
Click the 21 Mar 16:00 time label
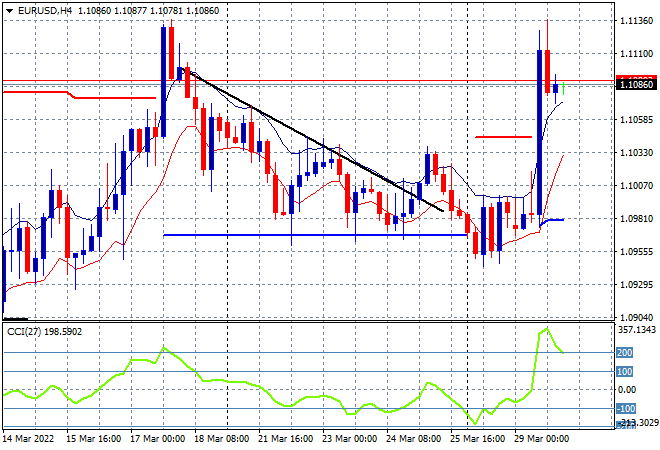[x=285, y=439]
